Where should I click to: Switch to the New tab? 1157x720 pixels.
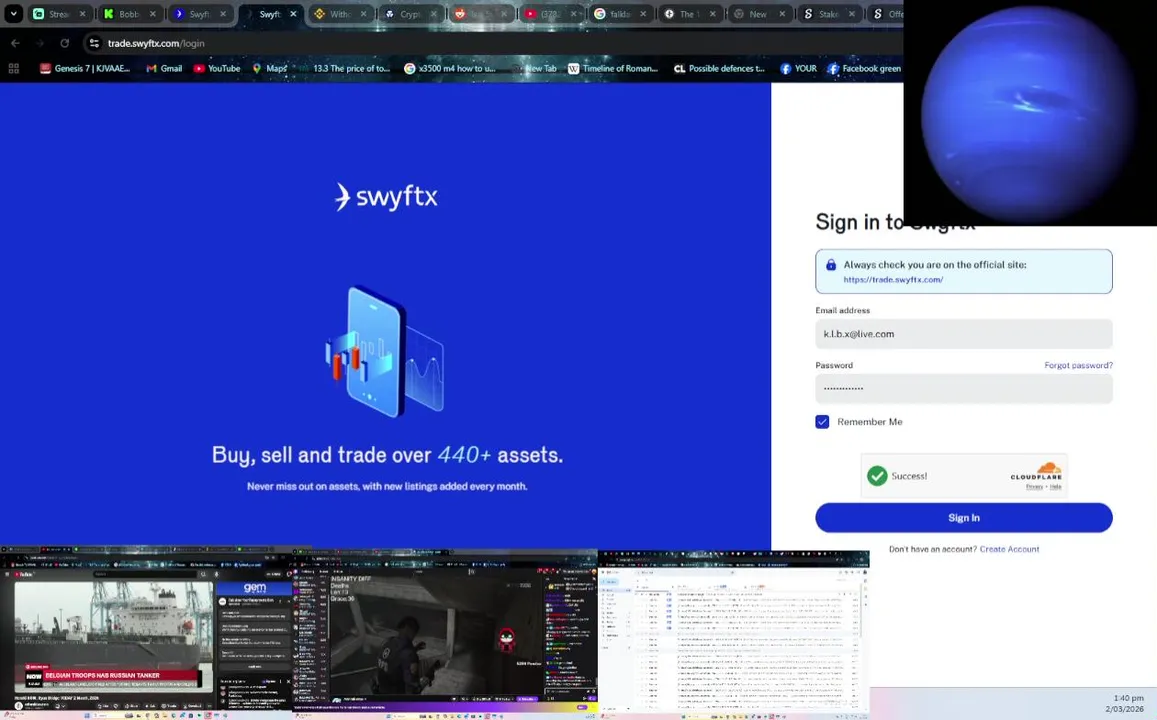[x=758, y=14]
